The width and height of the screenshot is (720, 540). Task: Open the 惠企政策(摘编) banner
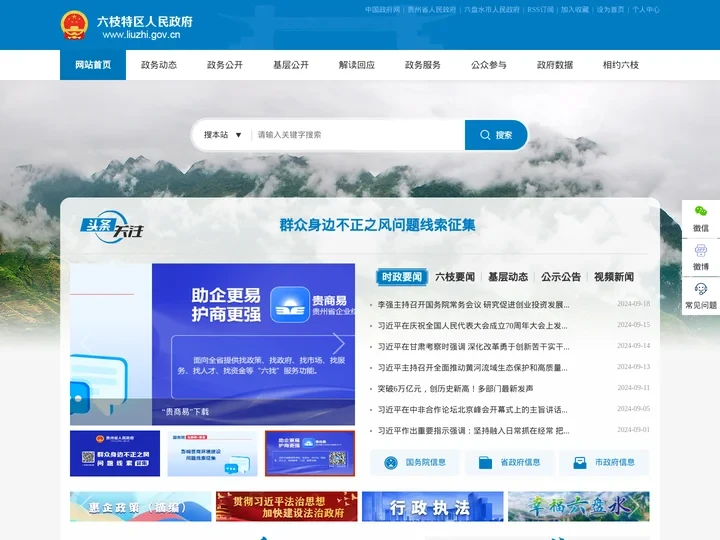pos(141,506)
